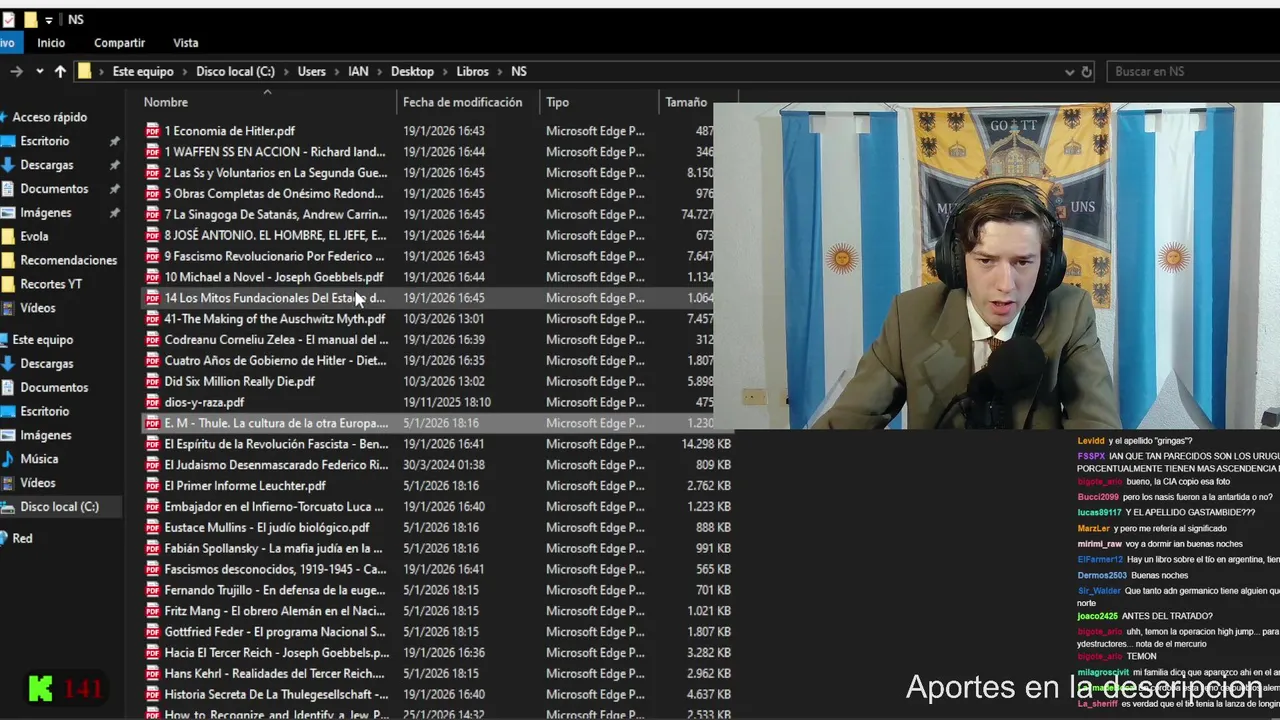This screenshot has width=1280, height=720.
Task: Click the folder icon in title bar toolbar
Action: (x=30, y=19)
